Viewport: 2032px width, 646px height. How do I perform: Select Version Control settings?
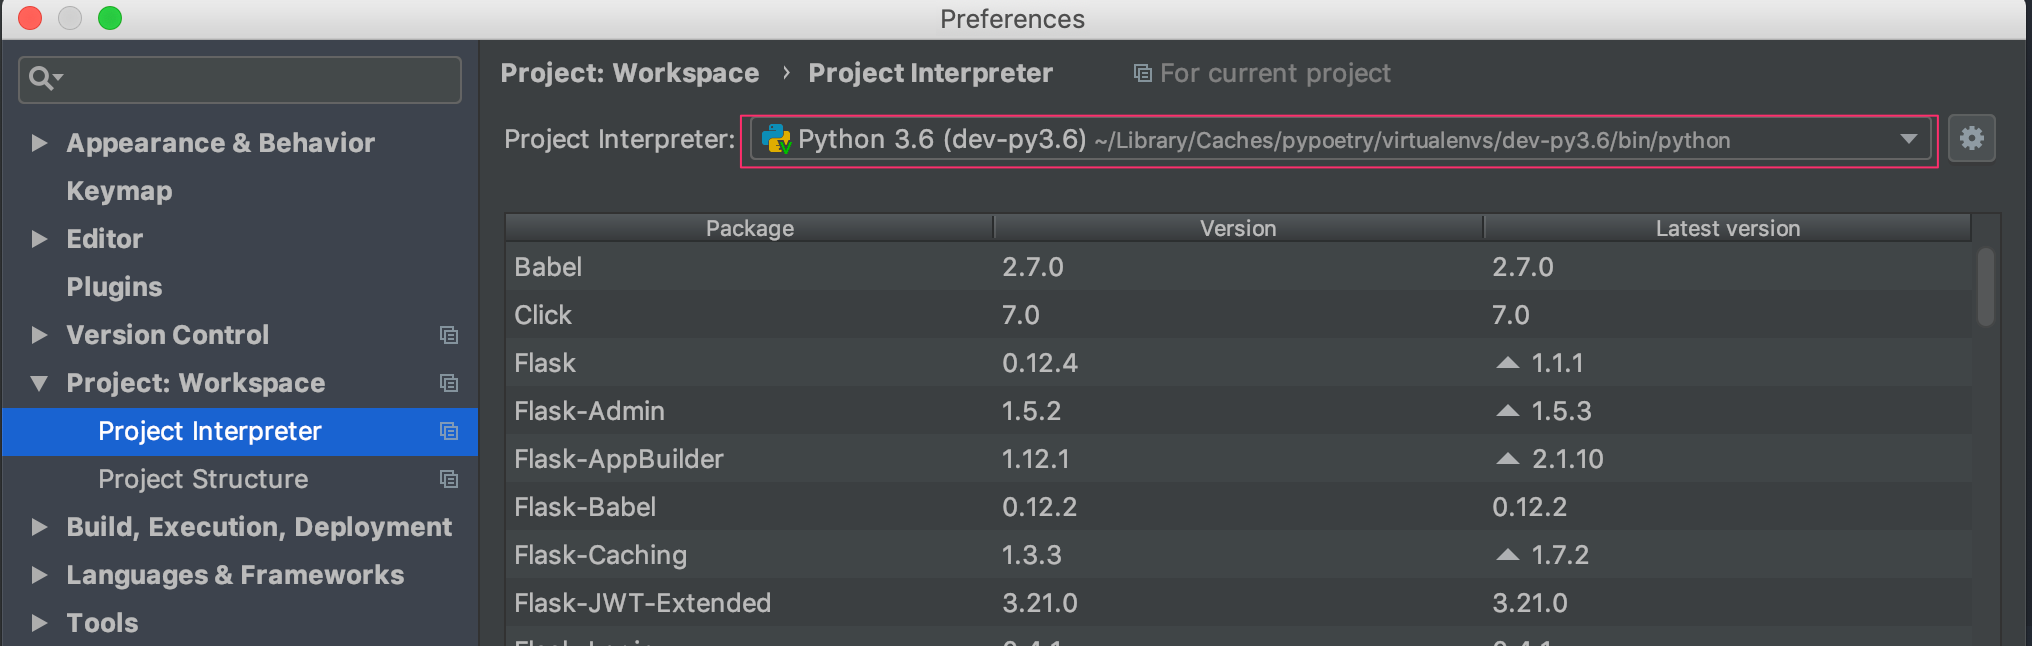(x=167, y=335)
